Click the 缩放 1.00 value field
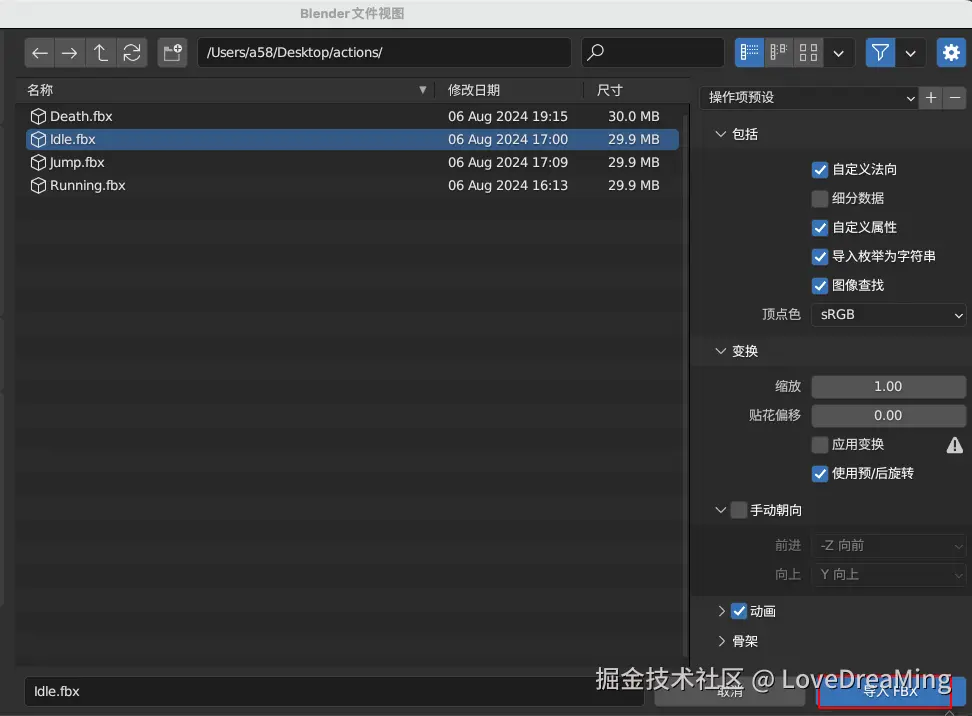Viewport: 972px width, 716px height. pyautogui.click(x=888, y=387)
